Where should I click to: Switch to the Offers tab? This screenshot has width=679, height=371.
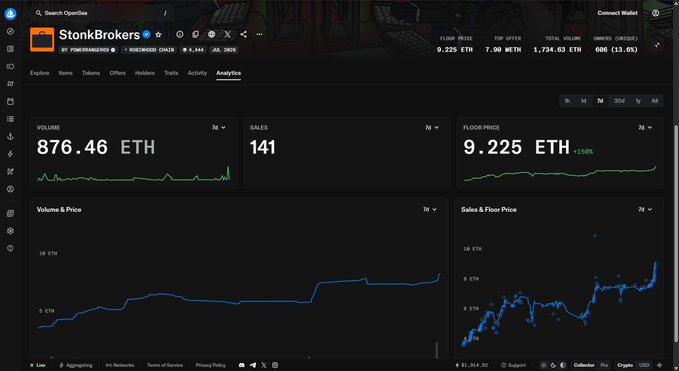pyautogui.click(x=117, y=73)
